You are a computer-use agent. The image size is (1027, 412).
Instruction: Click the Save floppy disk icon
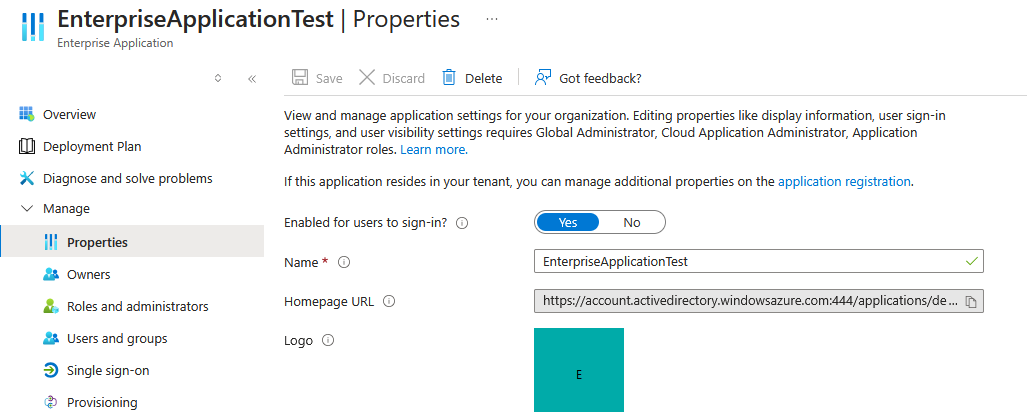click(x=300, y=78)
